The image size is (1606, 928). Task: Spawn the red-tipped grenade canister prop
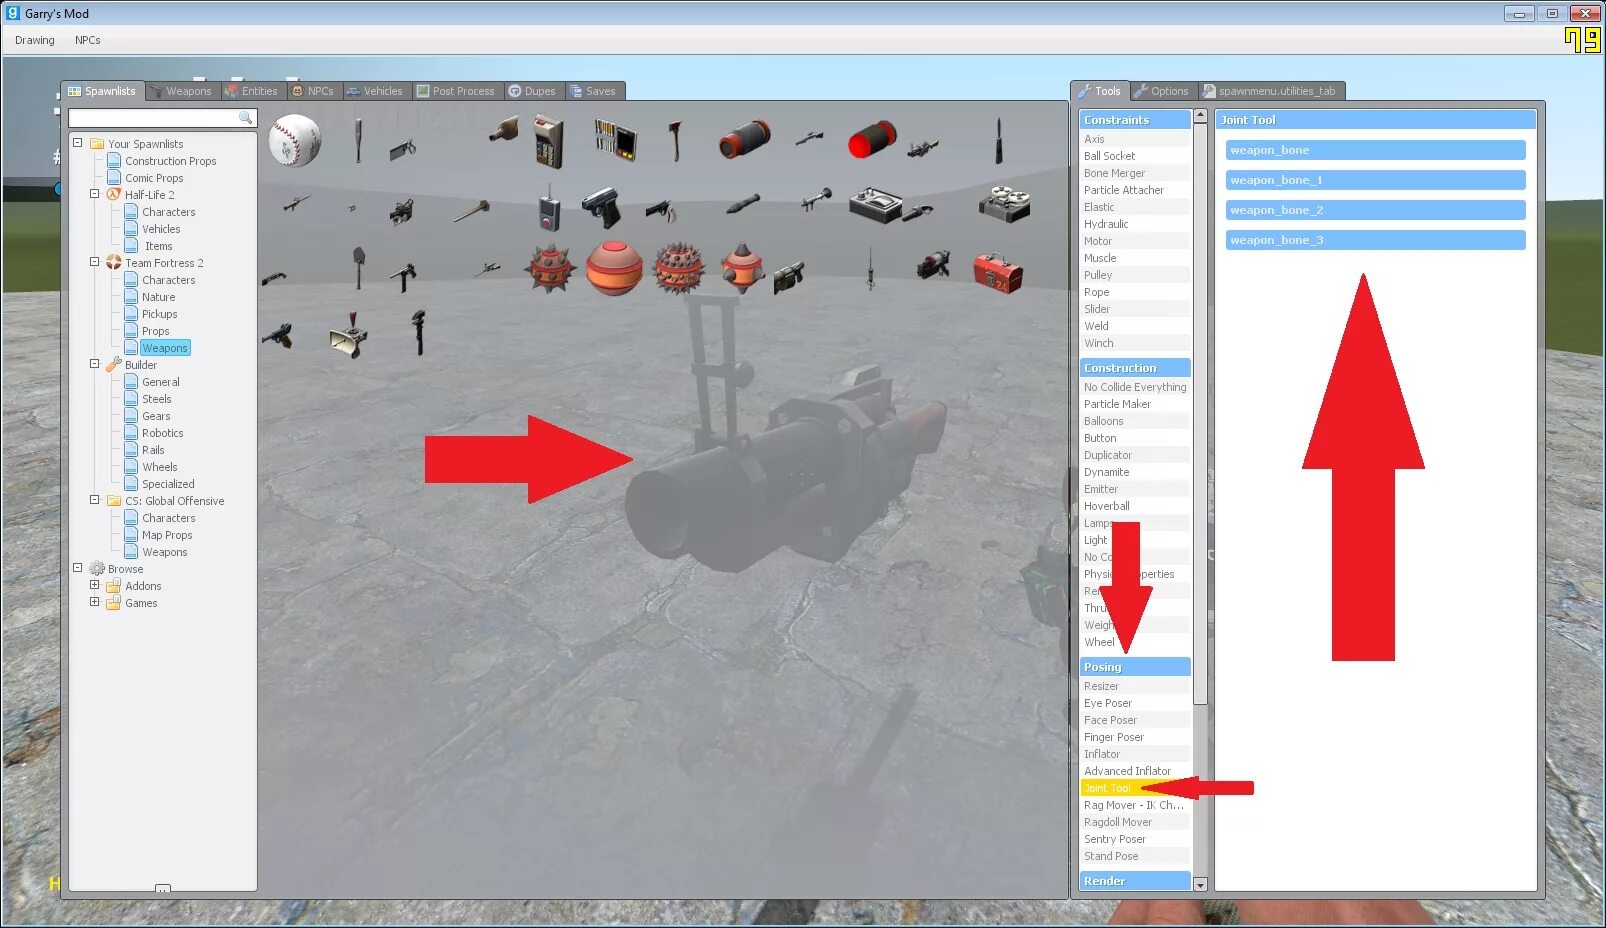872,140
